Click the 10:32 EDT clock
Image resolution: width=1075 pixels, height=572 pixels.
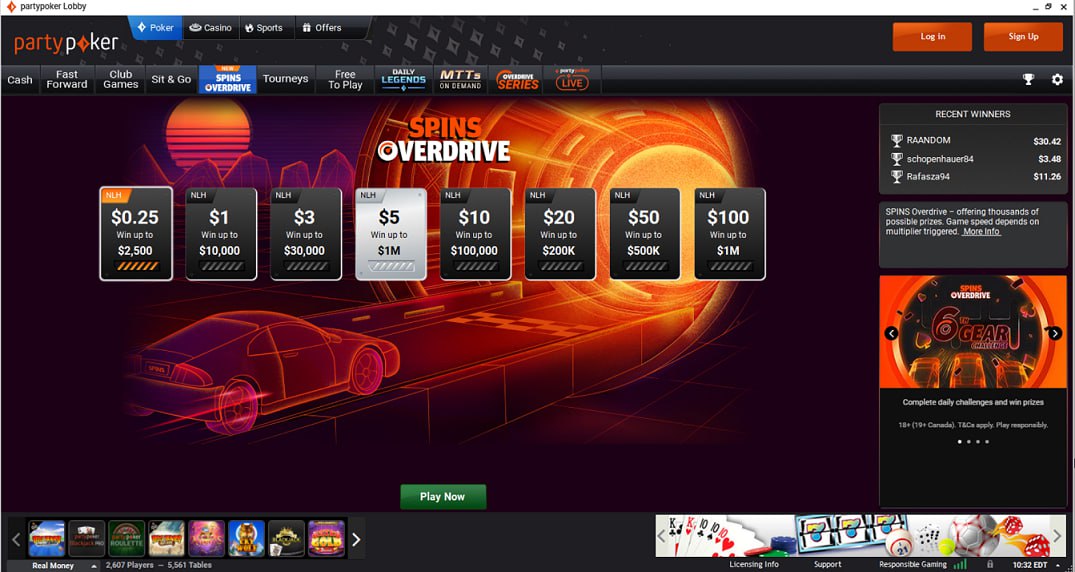pyautogui.click(x=1028, y=565)
